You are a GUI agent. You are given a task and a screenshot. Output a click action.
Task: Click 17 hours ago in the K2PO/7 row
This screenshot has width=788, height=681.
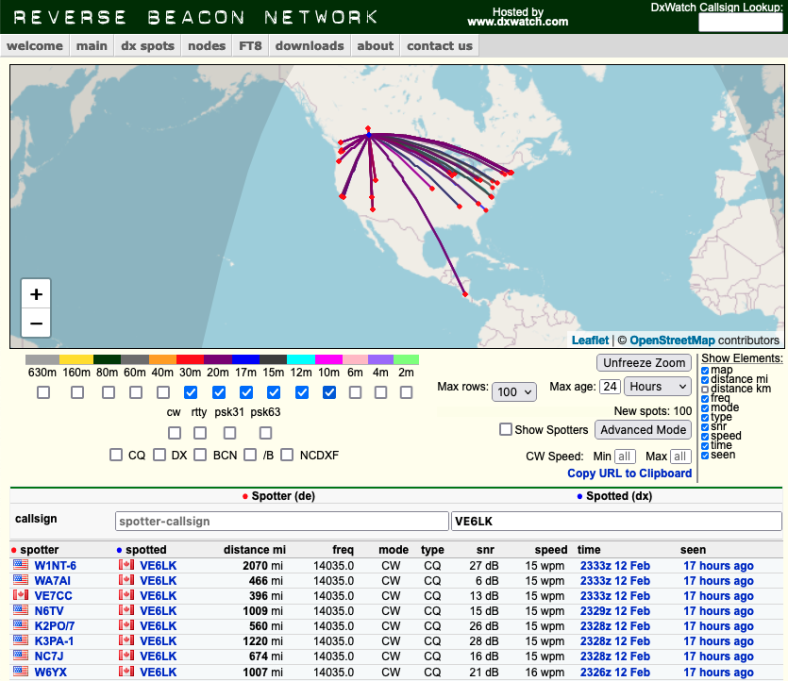coord(718,626)
